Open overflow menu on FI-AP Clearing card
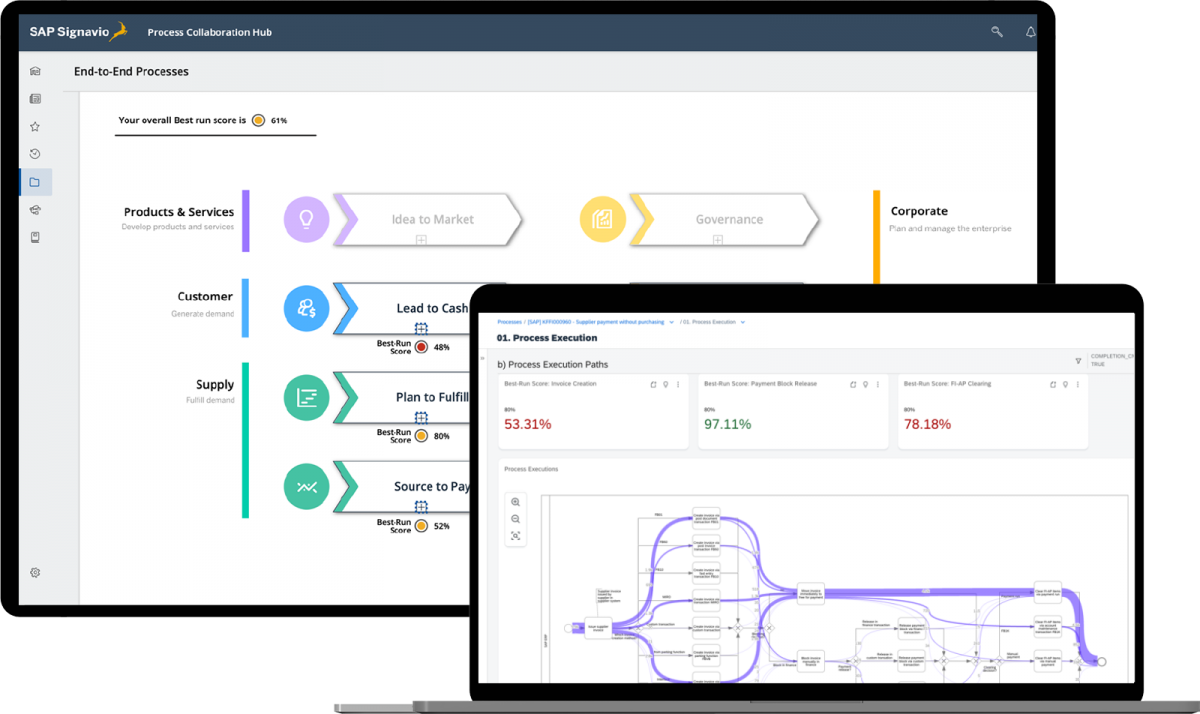The height and width of the screenshot is (714, 1200). [1078, 383]
